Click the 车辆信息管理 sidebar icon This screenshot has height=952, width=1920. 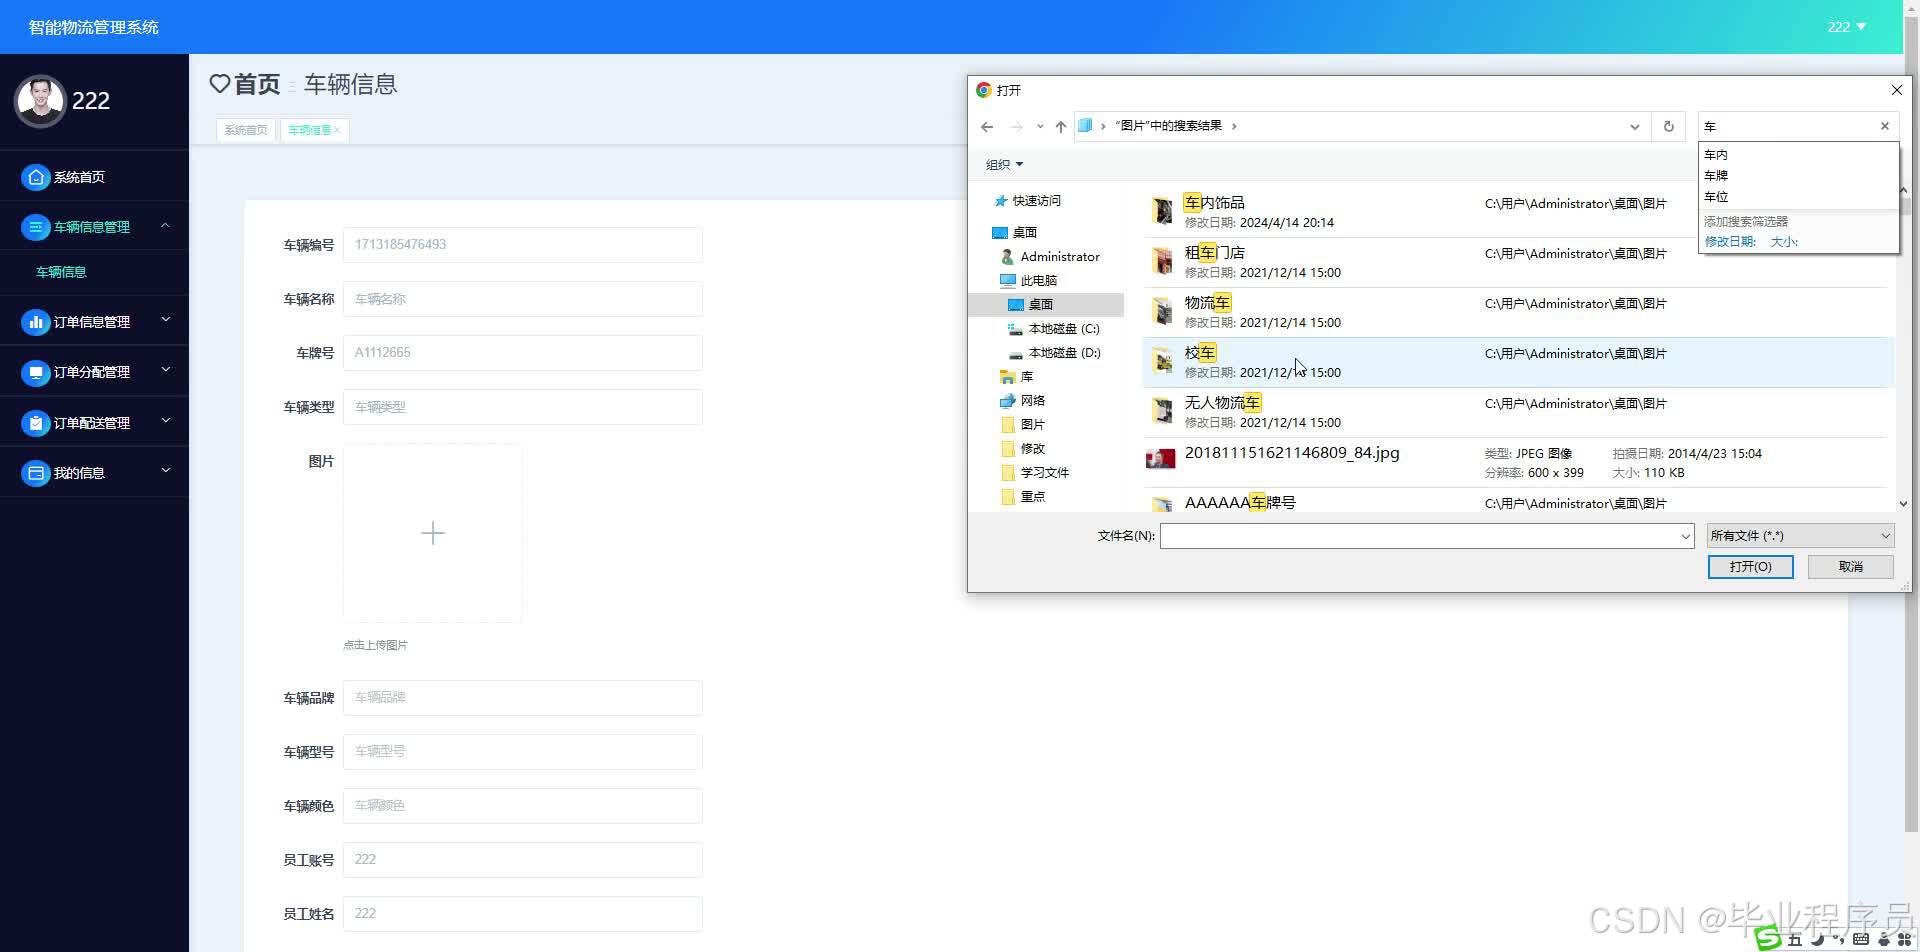[36, 227]
